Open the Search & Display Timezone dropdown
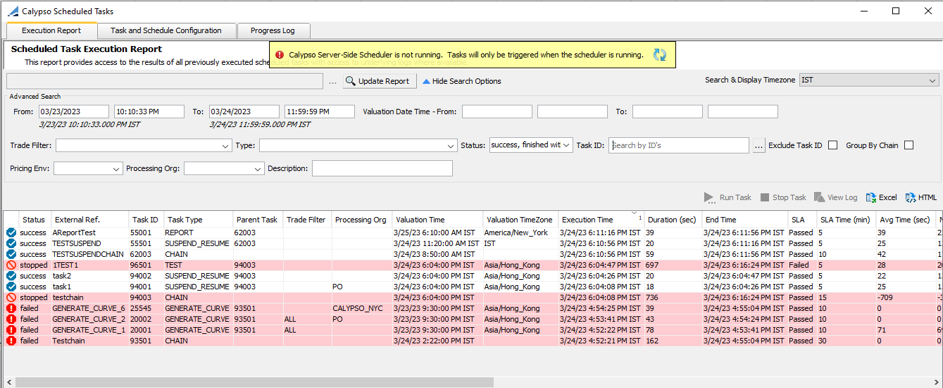 [868, 81]
